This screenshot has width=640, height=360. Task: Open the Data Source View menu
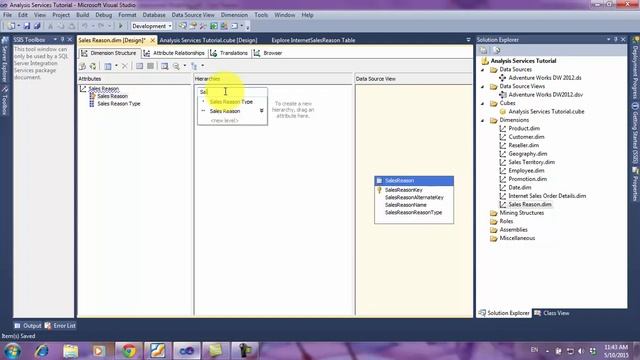[193, 15]
